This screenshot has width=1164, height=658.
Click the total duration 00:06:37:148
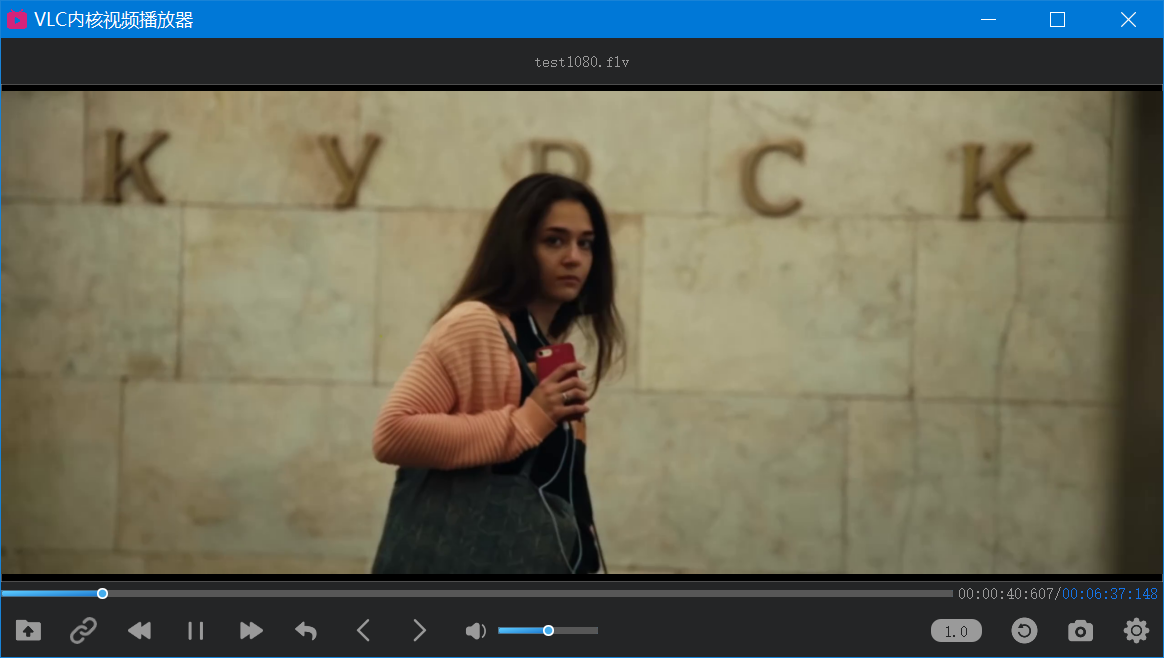click(x=1110, y=594)
